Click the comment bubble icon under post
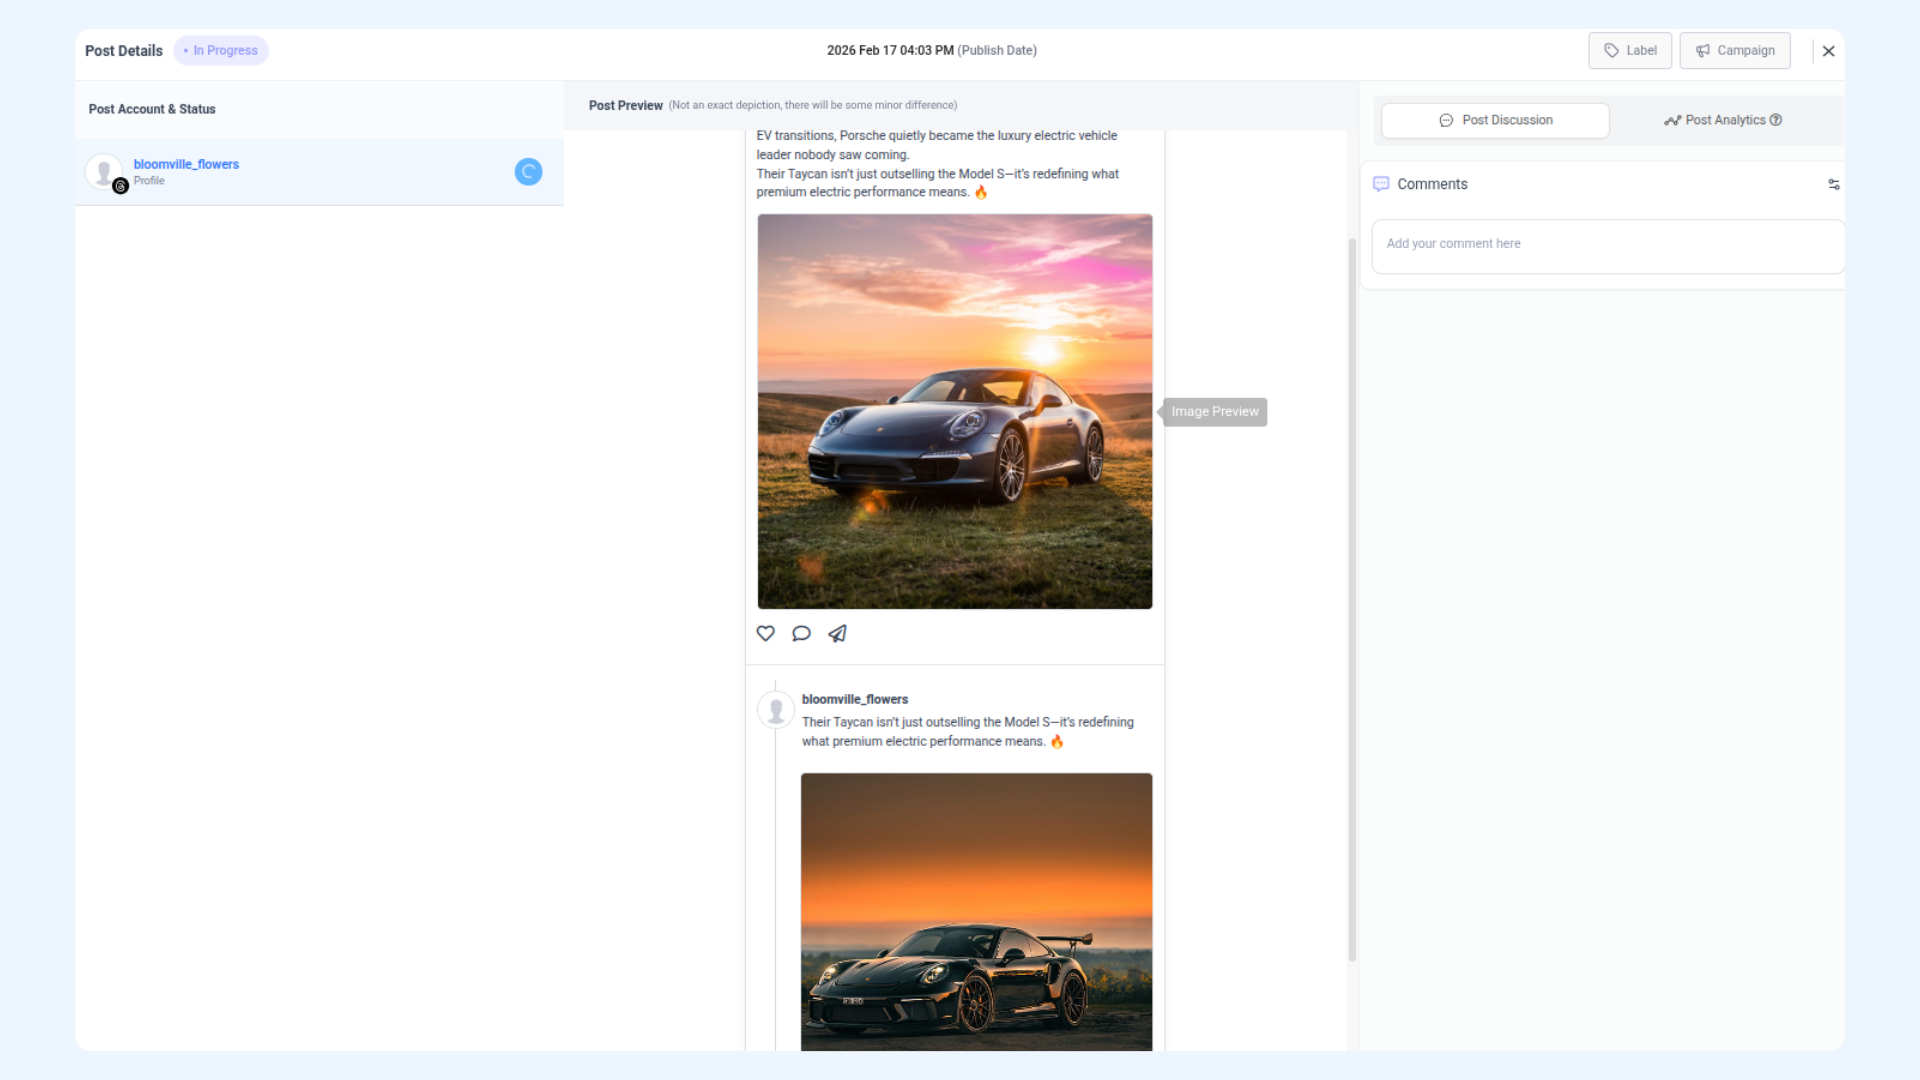Image resolution: width=1920 pixels, height=1080 pixels. pos(801,633)
